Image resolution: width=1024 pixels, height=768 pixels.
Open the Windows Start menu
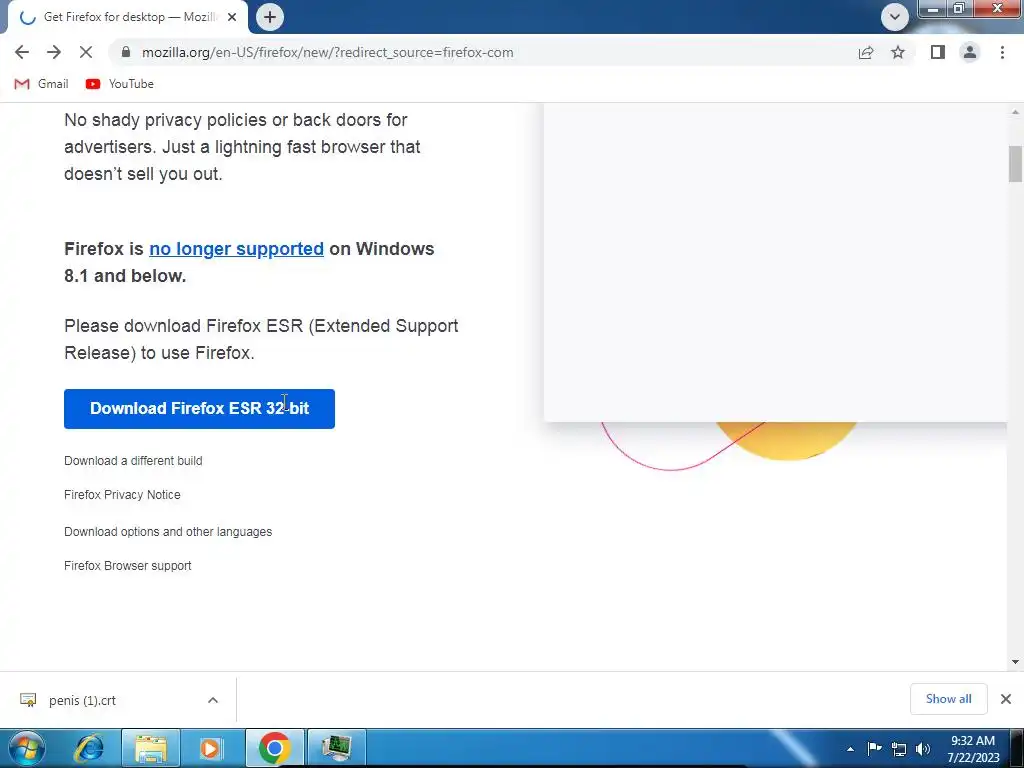[x=27, y=748]
